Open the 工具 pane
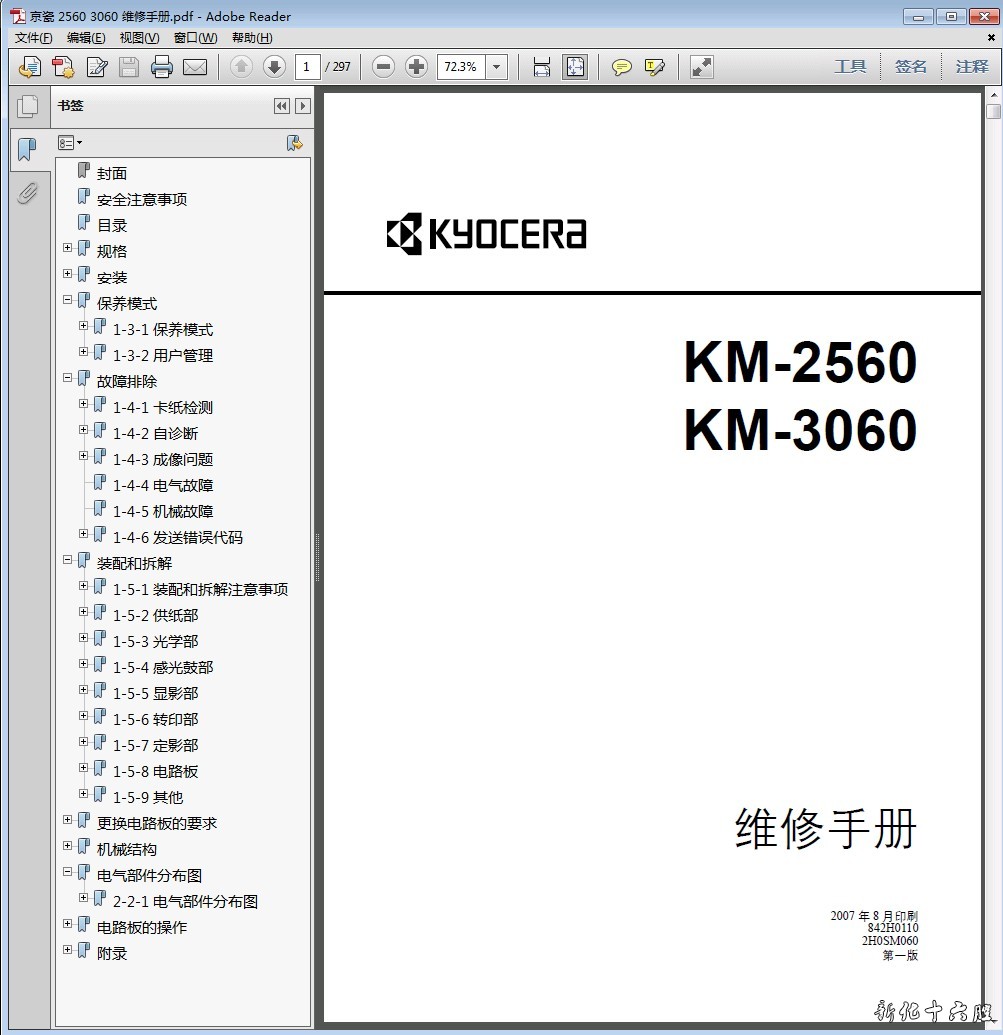 pyautogui.click(x=850, y=67)
